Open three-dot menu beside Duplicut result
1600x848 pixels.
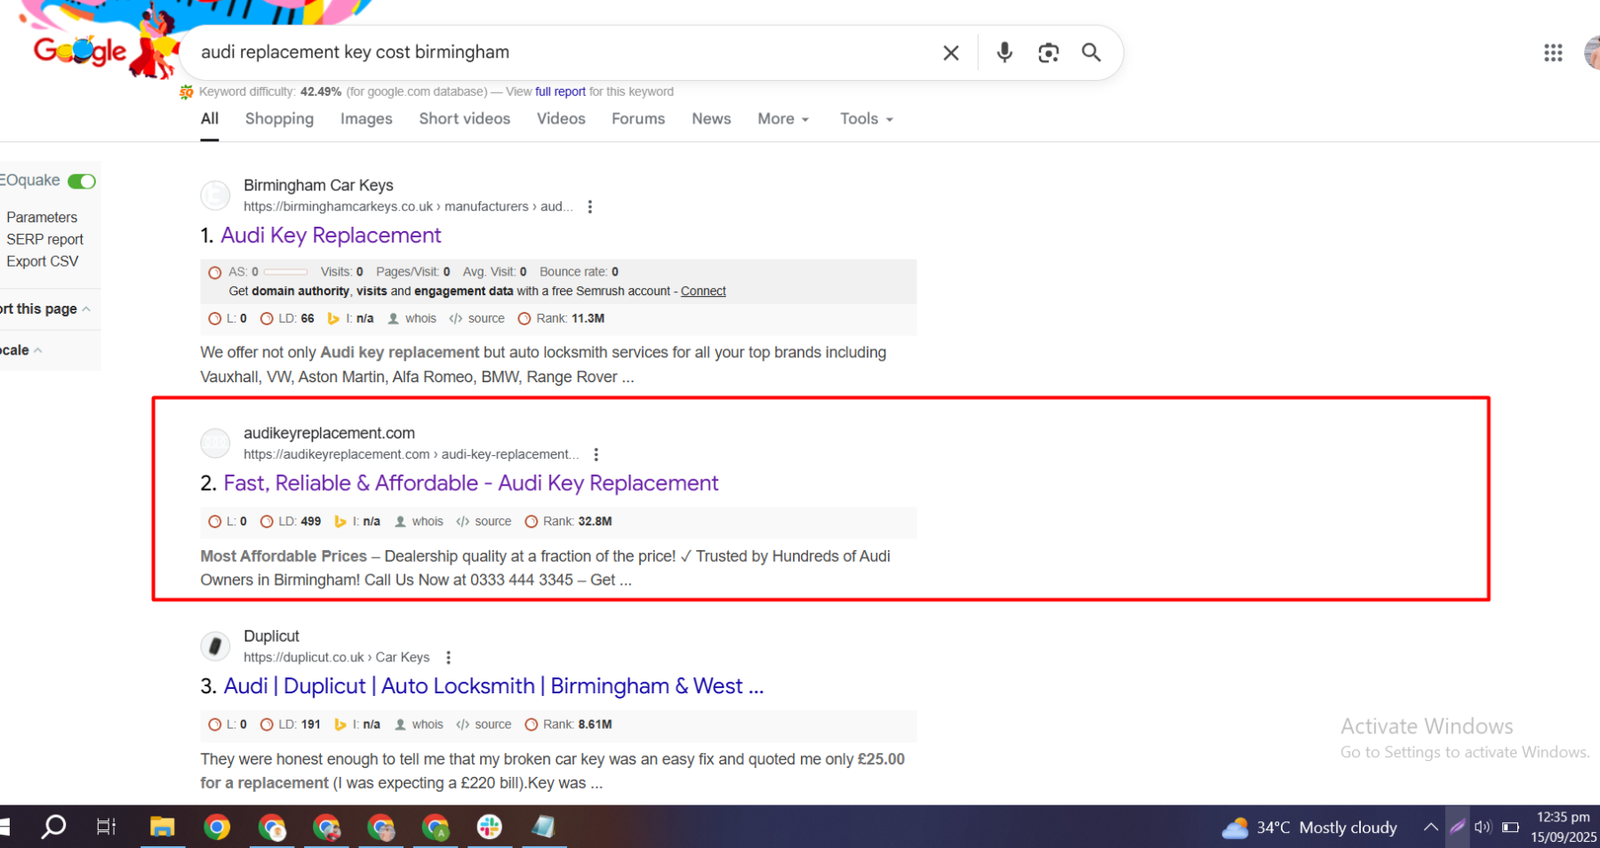pos(448,658)
